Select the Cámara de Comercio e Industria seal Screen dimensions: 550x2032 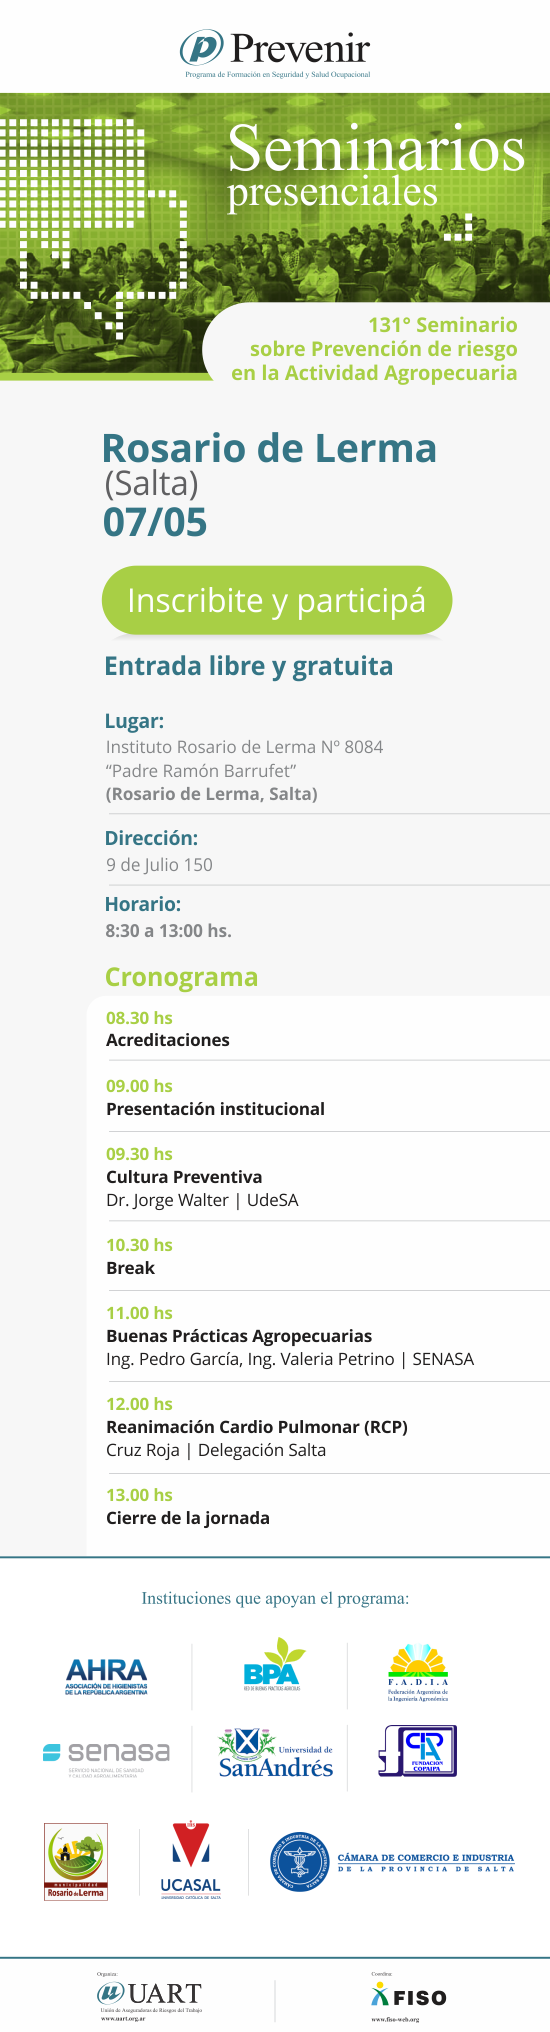pos(393,1862)
